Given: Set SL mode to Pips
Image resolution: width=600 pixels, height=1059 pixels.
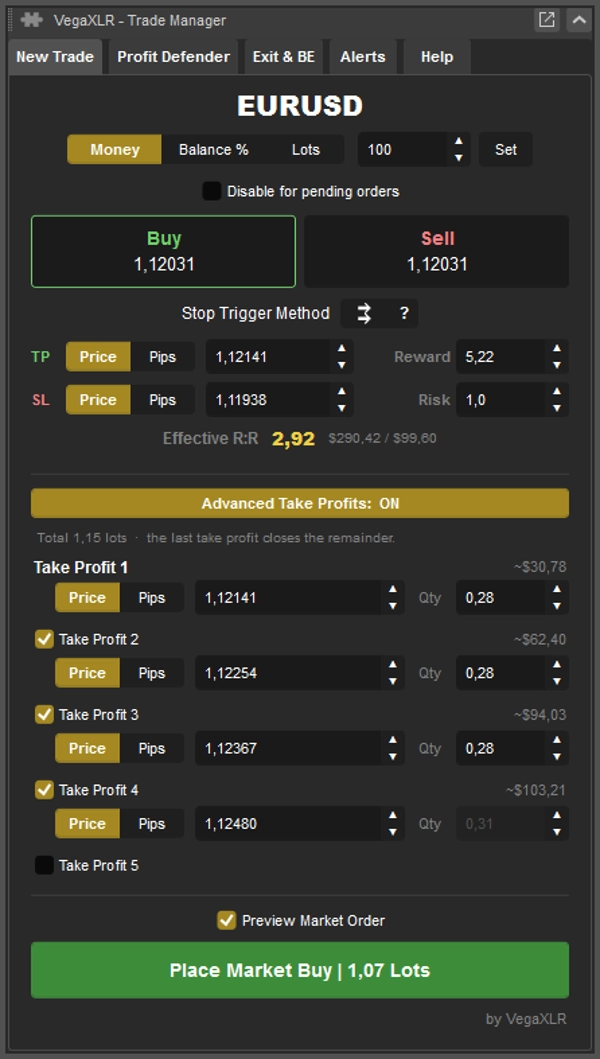Looking at the screenshot, I should click(162, 400).
